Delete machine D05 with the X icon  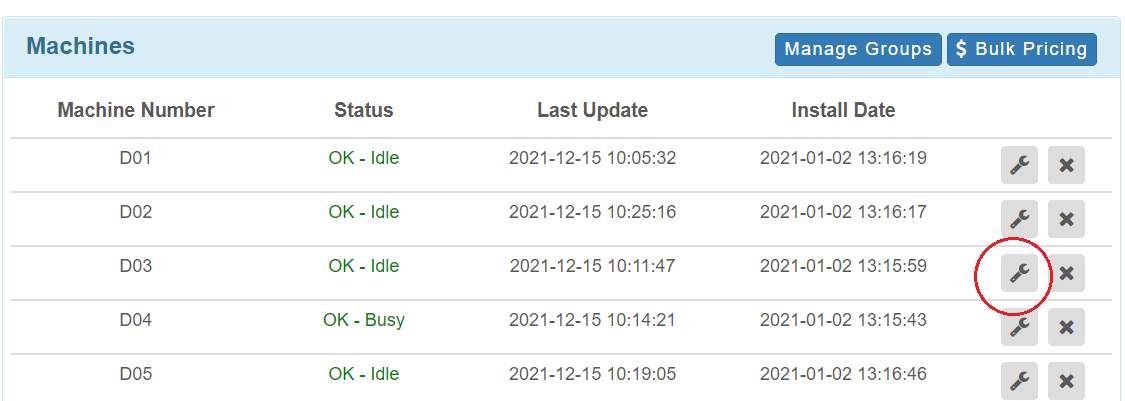tap(1066, 381)
